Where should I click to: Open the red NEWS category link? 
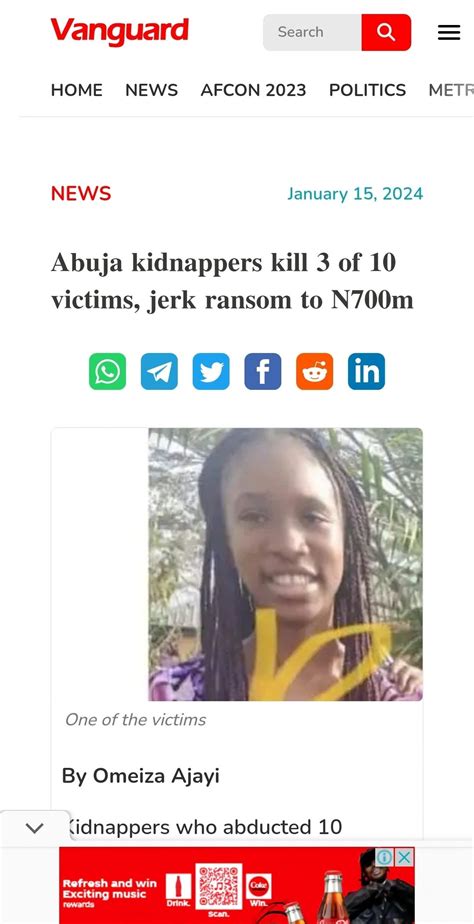81,193
